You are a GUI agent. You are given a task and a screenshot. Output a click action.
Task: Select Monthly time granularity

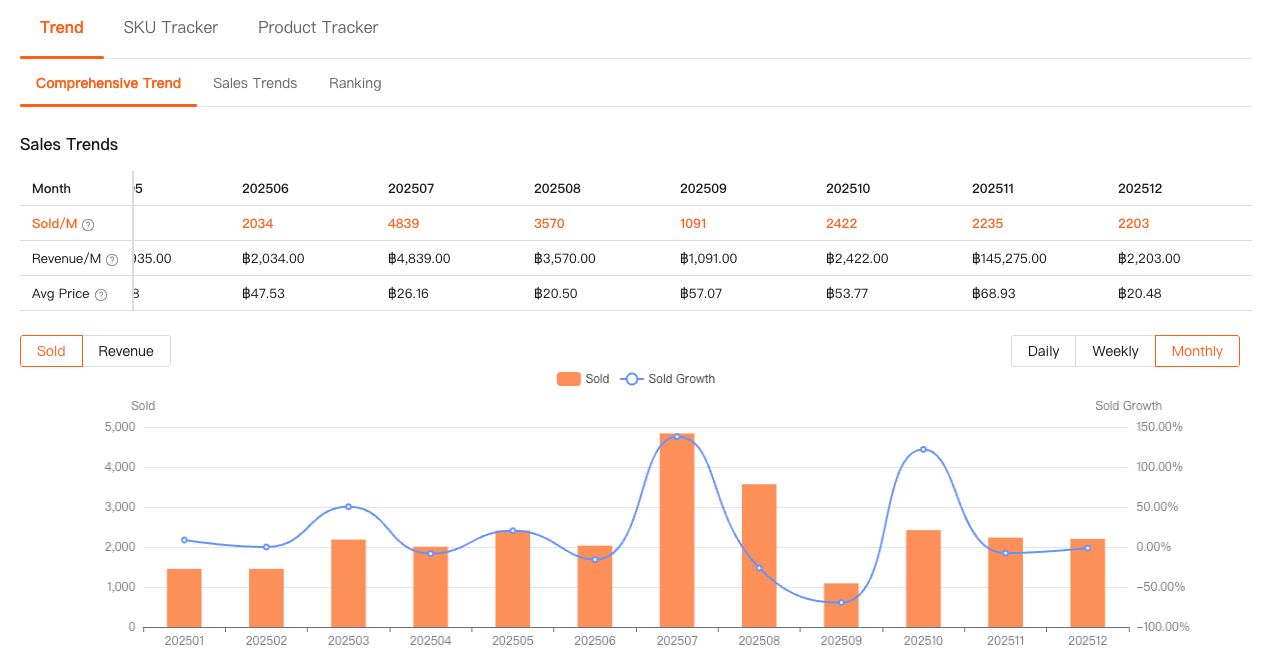pos(1197,351)
